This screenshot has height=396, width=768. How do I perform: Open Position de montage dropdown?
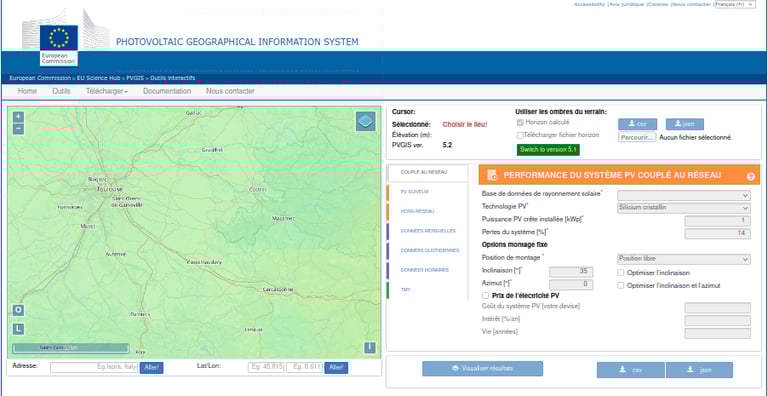click(x=684, y=259)
